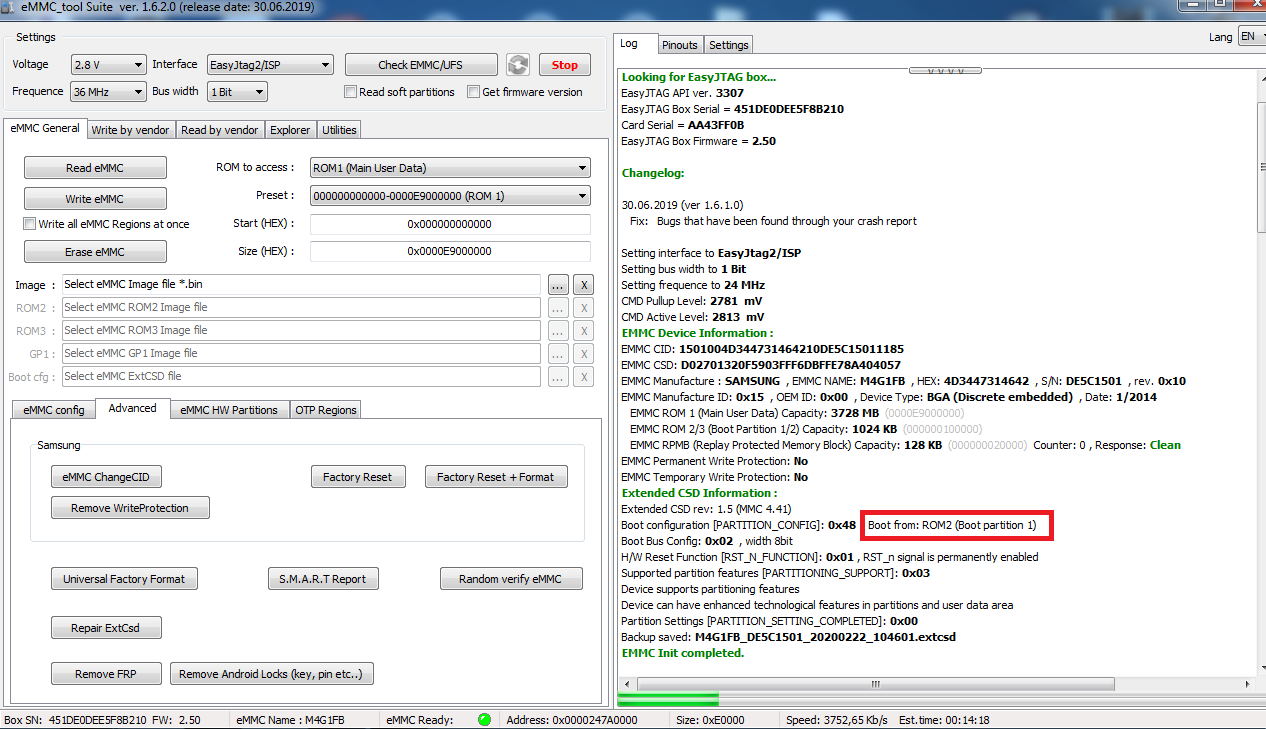This screenshot has width=1266, height=729.
Task: Click the red Stop button
Action: coord(565,65)
